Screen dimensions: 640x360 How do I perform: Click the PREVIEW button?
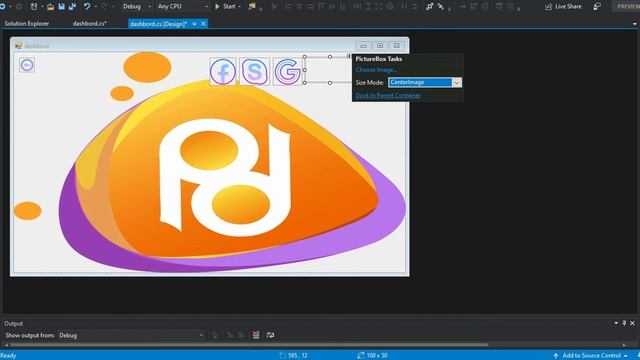click(627, 7)
